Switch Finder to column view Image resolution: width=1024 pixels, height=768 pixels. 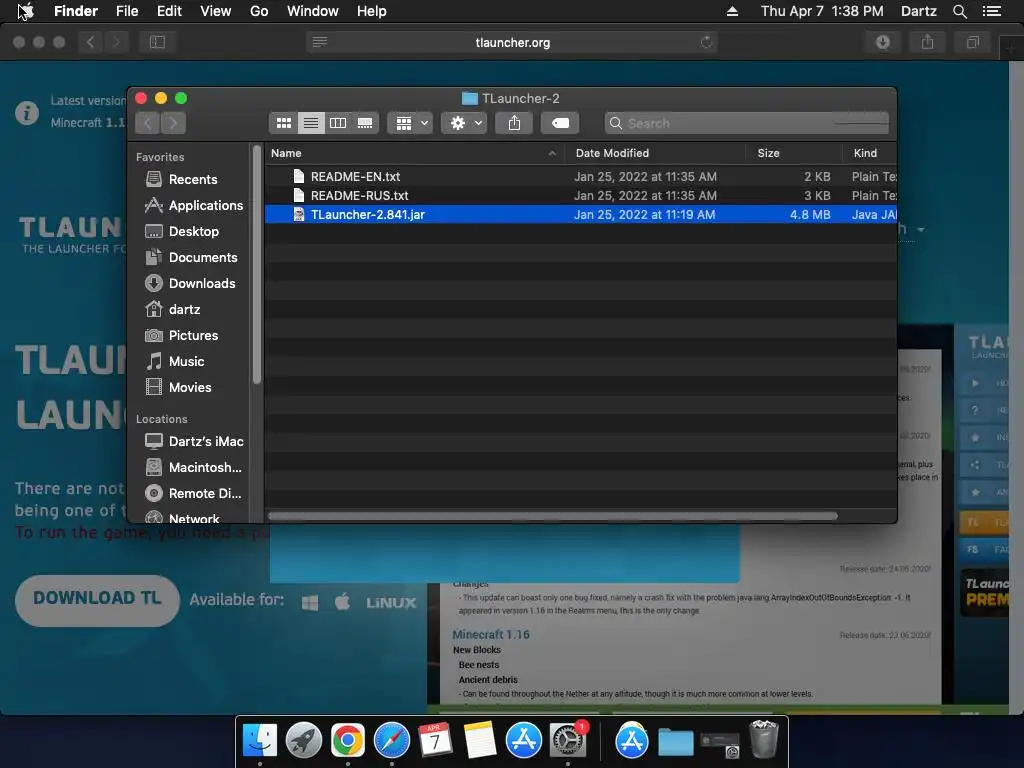click(338, 123)
